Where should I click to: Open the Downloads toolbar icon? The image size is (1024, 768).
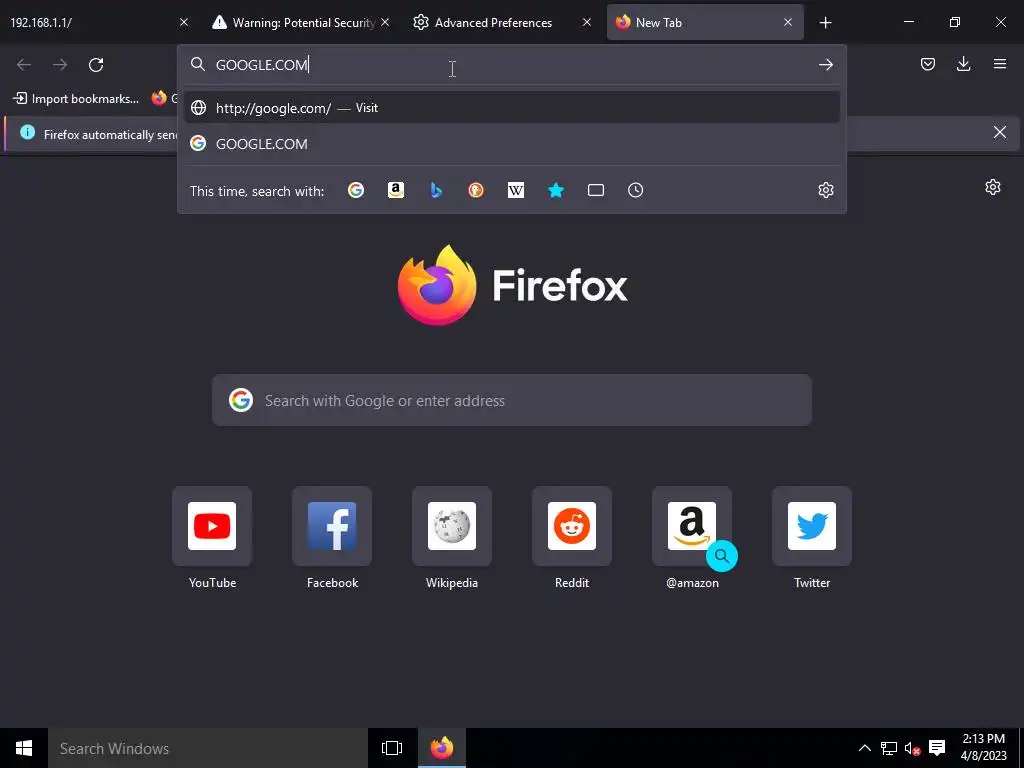coord(963,64)
